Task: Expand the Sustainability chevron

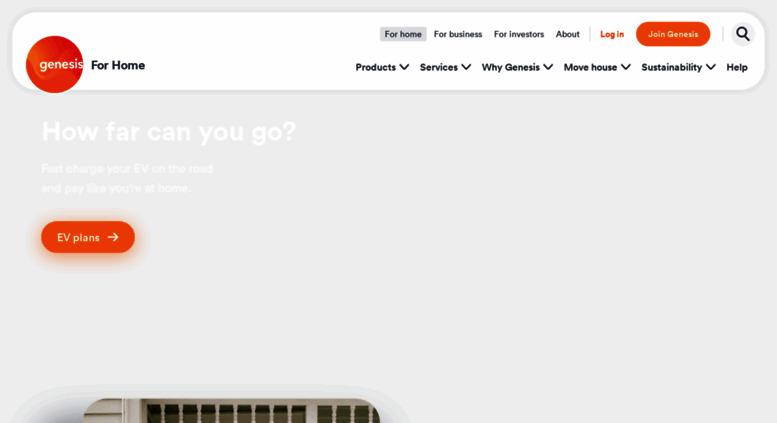Action: [711, 67]
